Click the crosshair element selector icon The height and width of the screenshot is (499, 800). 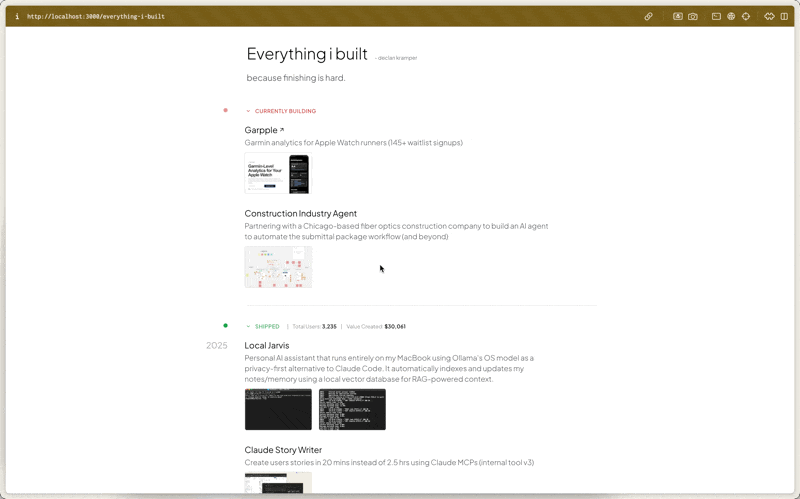(746, 17)
